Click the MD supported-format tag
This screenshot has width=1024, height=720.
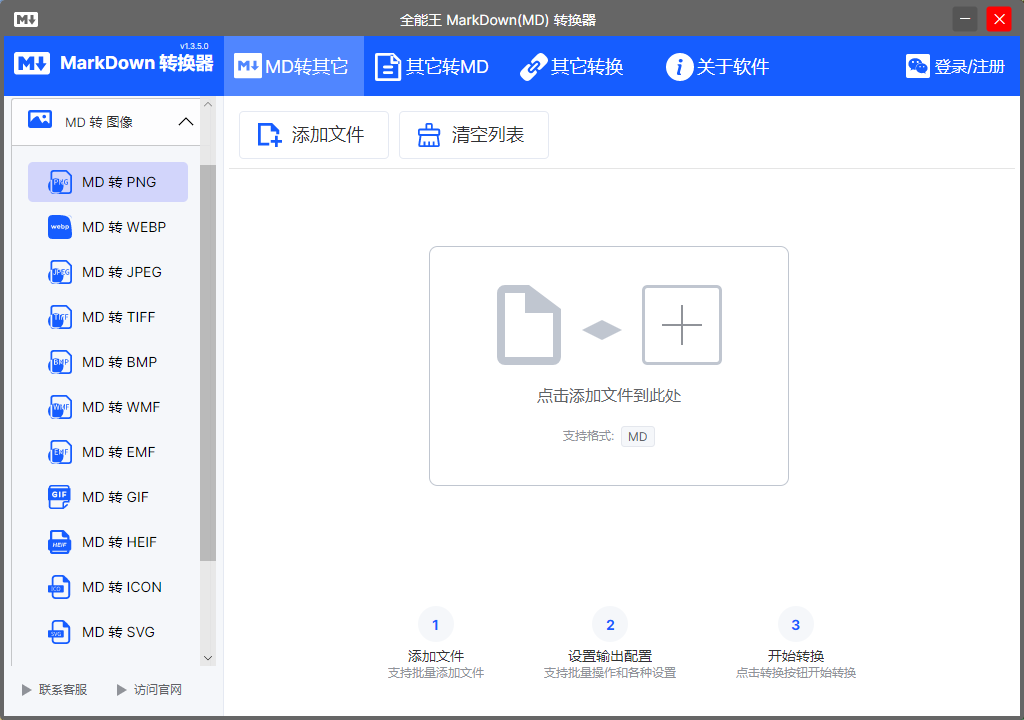pos(637,436)
